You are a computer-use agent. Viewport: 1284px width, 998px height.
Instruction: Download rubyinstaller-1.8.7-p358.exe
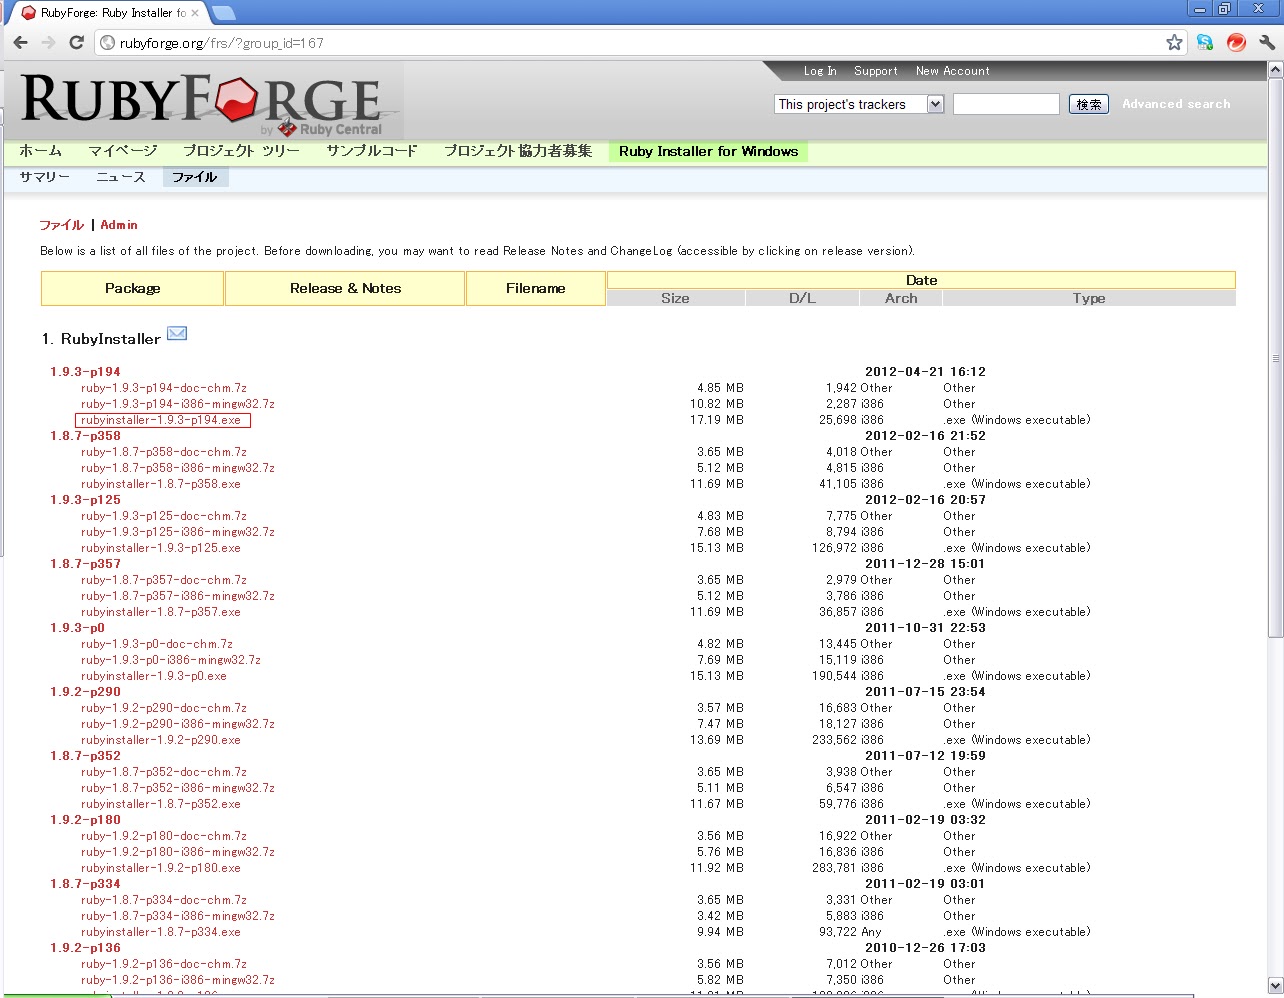point(161,484)
